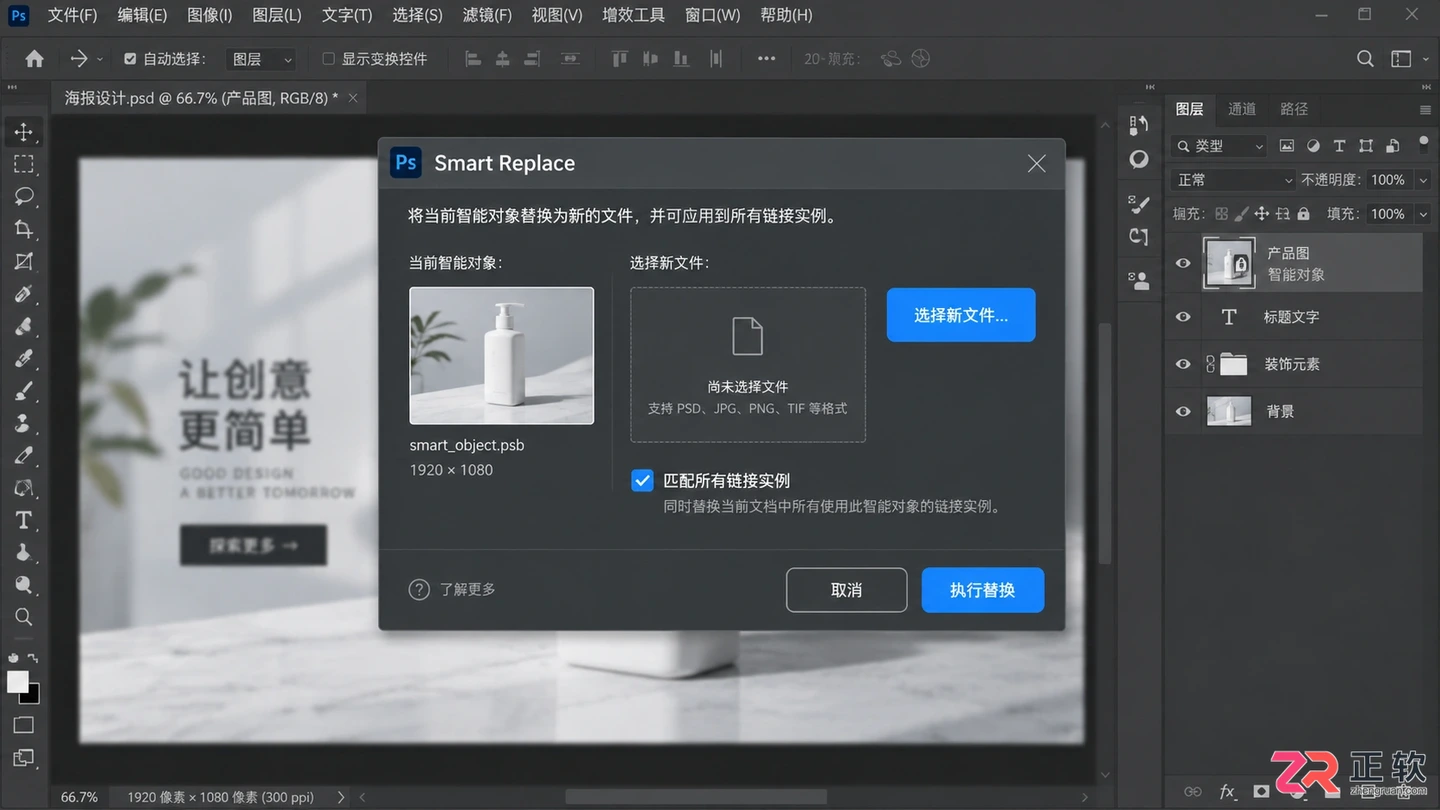The image size is (1440, 810).
Task: Filter layers by pixel image icon
Action: tap(1287, 146)
